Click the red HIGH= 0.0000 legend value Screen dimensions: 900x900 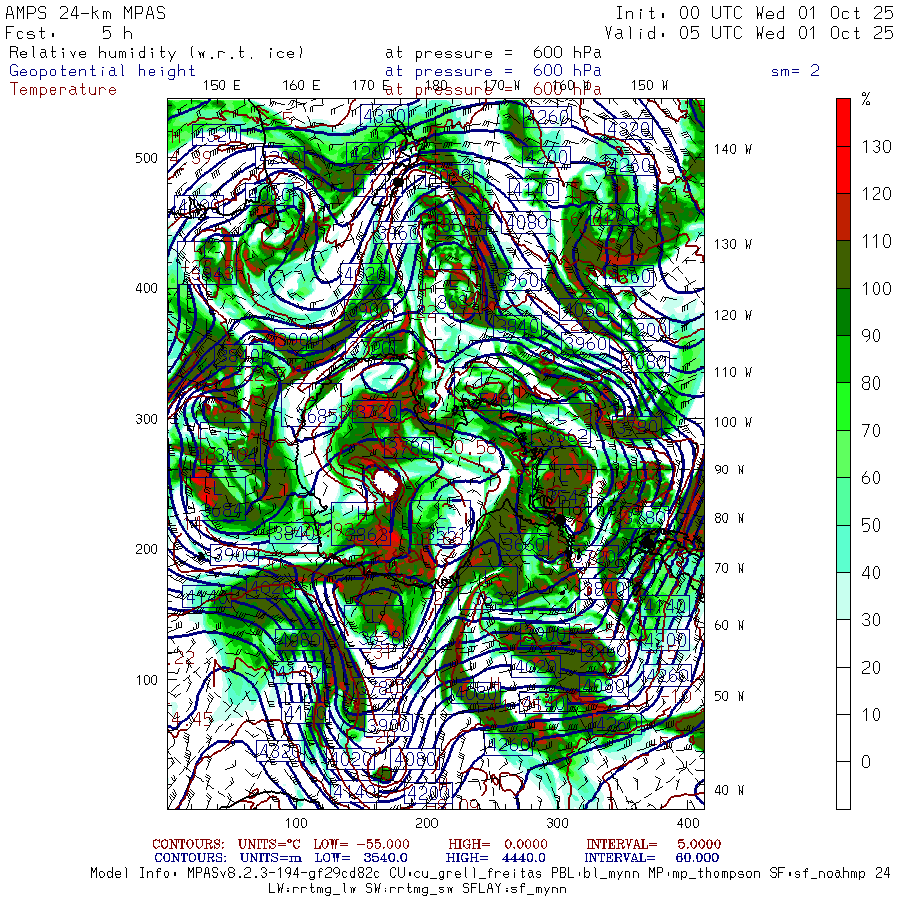click(x=498, y=844)
